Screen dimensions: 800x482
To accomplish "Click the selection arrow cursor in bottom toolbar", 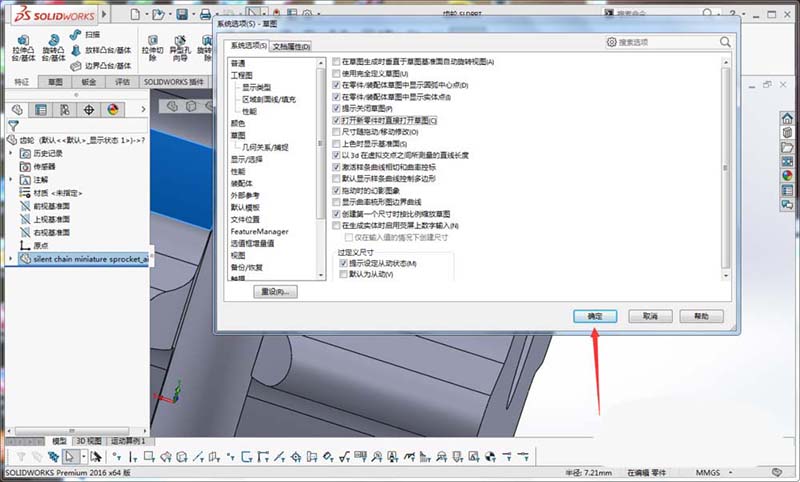I will coord(70,456).
